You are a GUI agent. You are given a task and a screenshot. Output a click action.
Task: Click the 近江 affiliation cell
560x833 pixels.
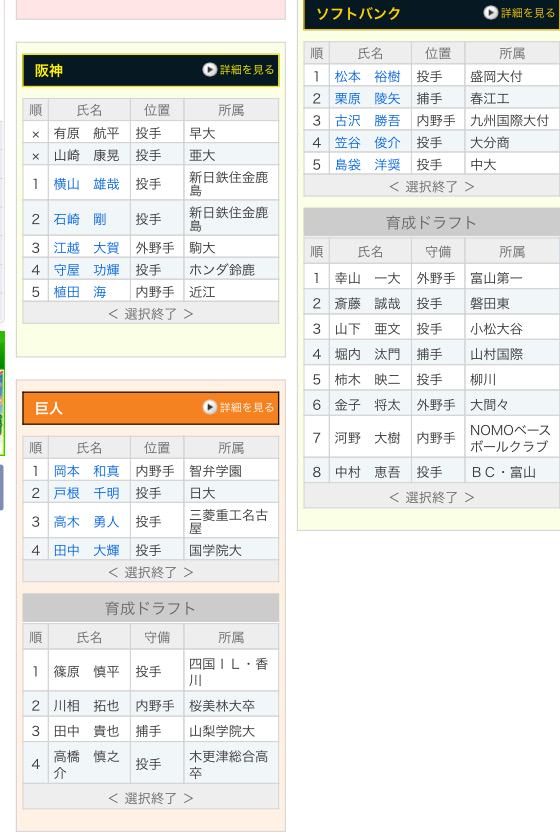pyautogui.click(x=231, y=292)
